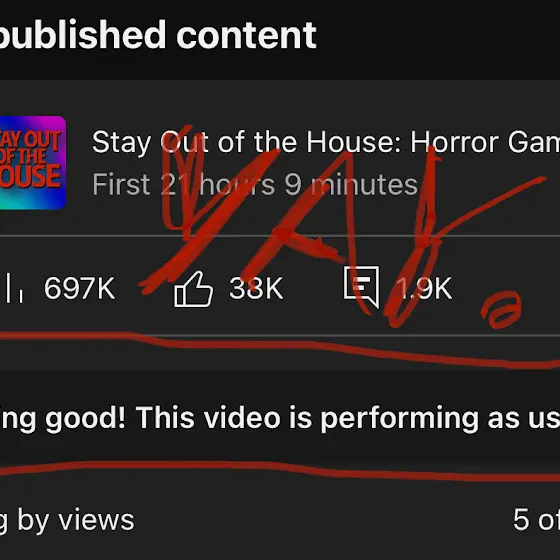Tap First 21 hours 9 minutes text

pyautogui.click(x=255, y=185)
